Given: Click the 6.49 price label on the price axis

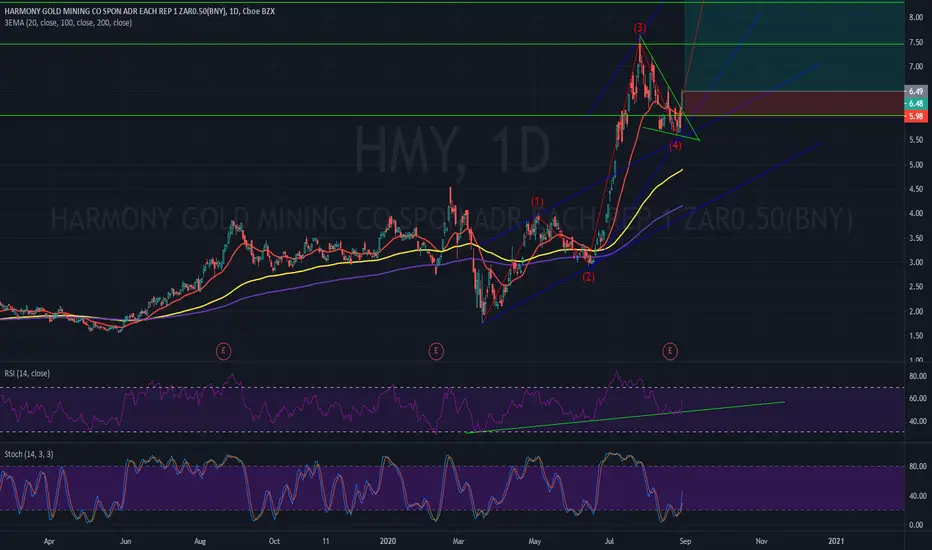Looking at the screenshot, I should point(916,91).
